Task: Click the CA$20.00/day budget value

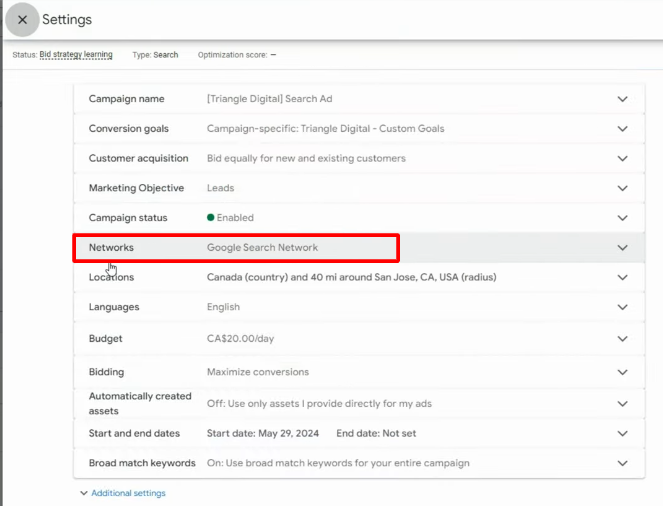Action: [x=240, y=339]
